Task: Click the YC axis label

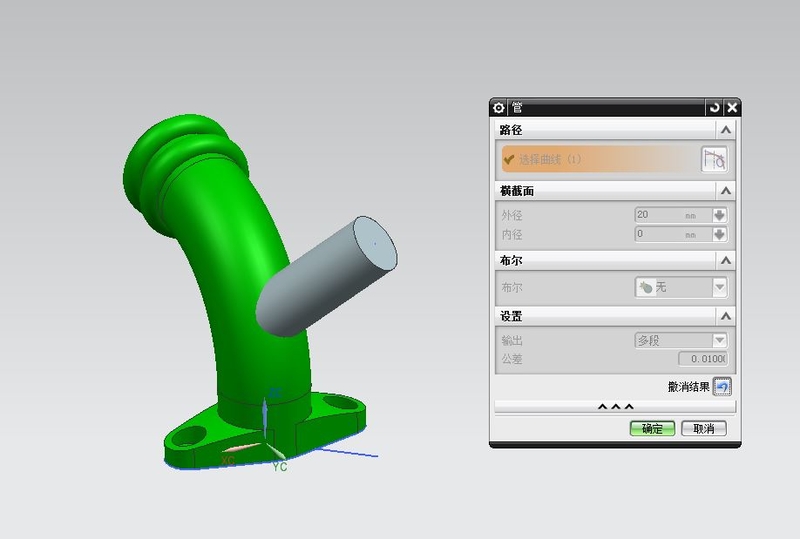Action: (x=280, y=467)
